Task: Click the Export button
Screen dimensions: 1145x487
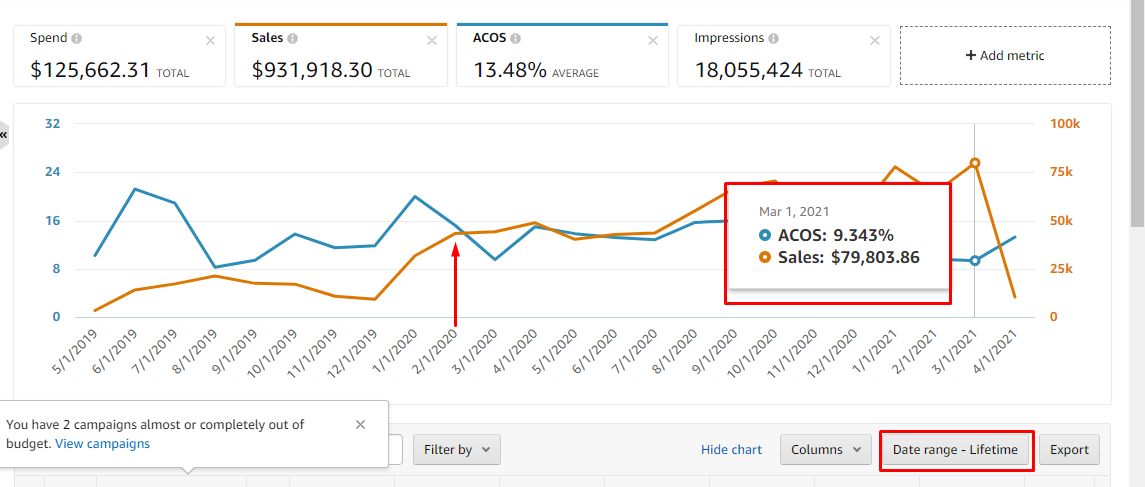Action: pyautogui.click(x=1069, y=450)
